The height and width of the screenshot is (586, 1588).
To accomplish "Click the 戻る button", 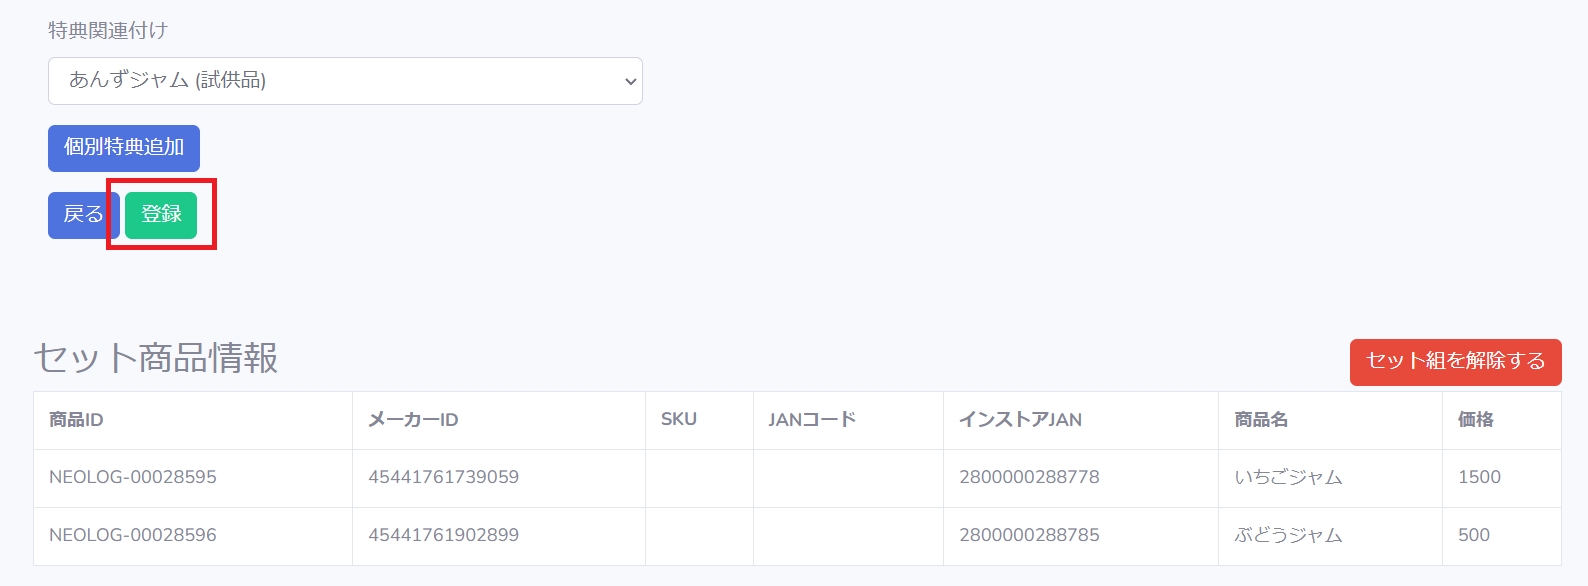I will tap(83, 215).
